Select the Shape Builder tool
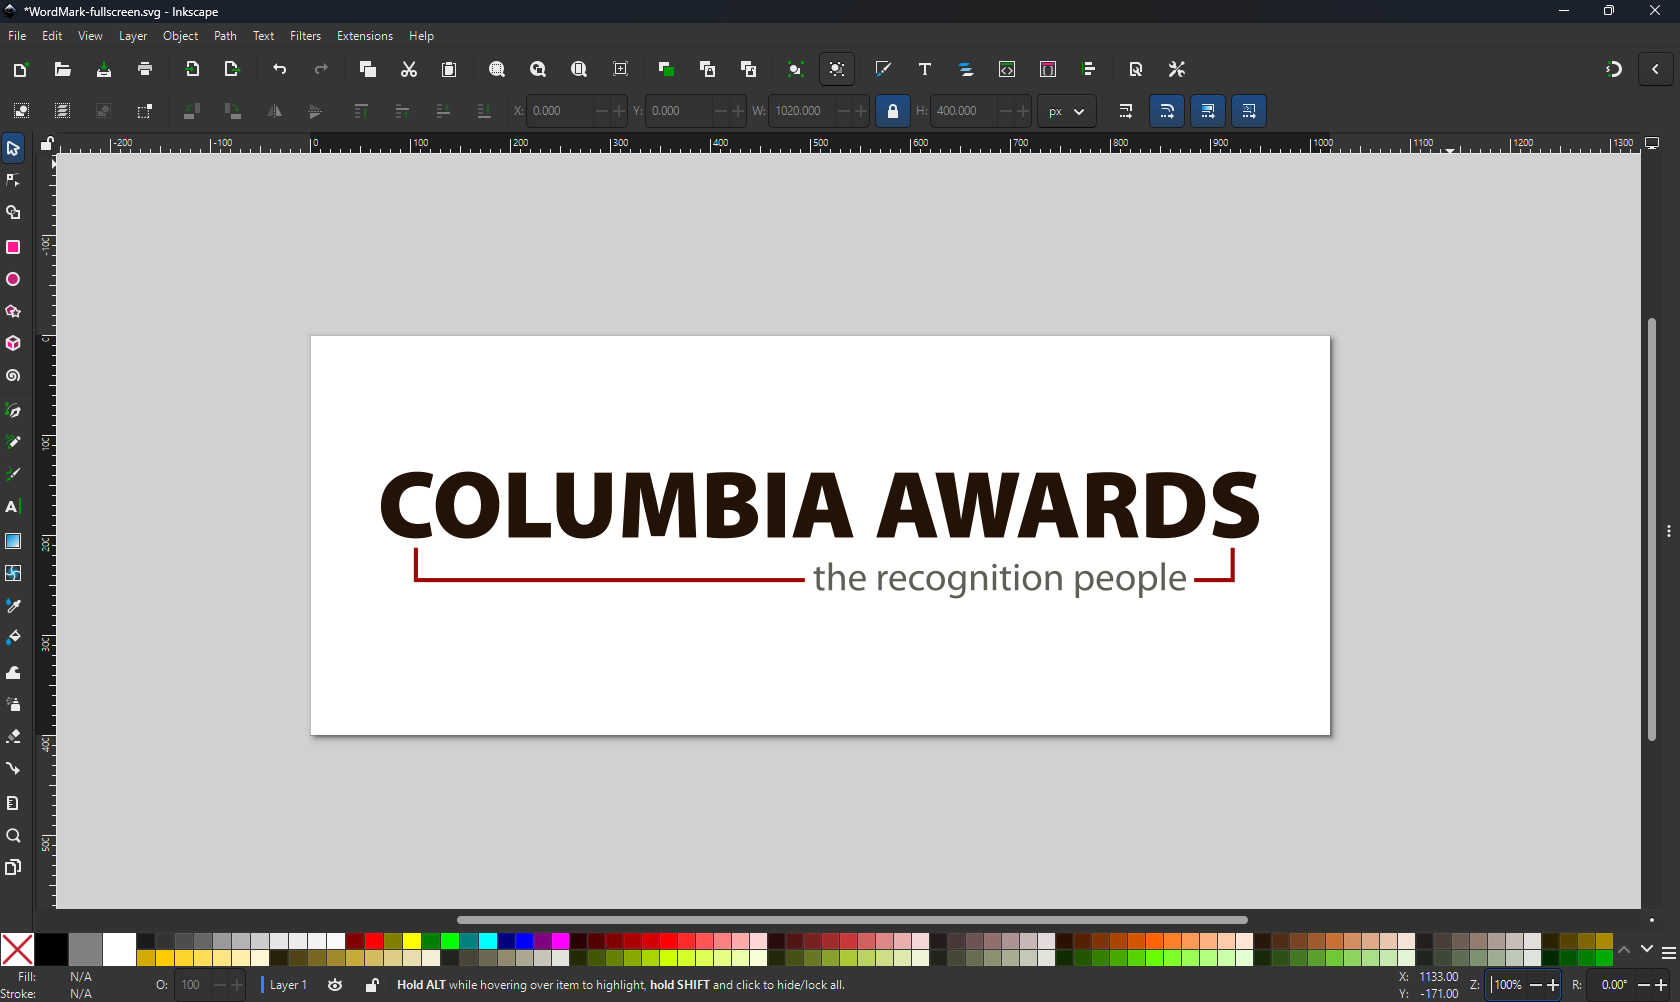1680x1002 pixels. click(13, 213)
